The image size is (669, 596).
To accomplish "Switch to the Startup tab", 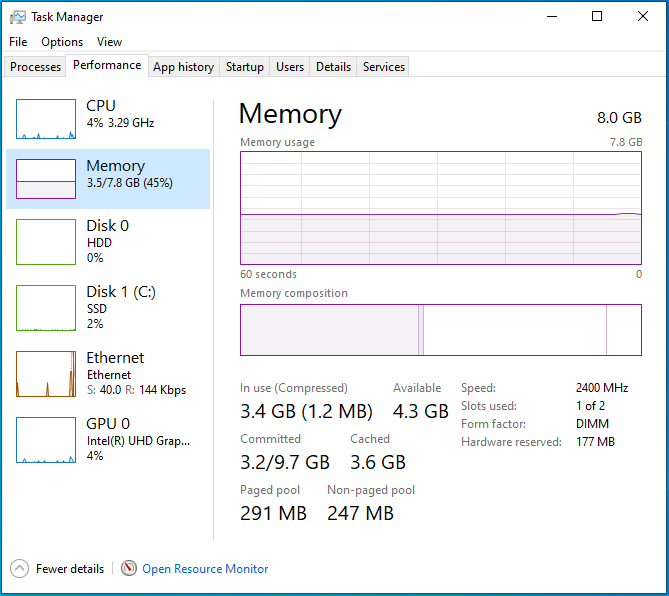I will [x=245, y=67].
